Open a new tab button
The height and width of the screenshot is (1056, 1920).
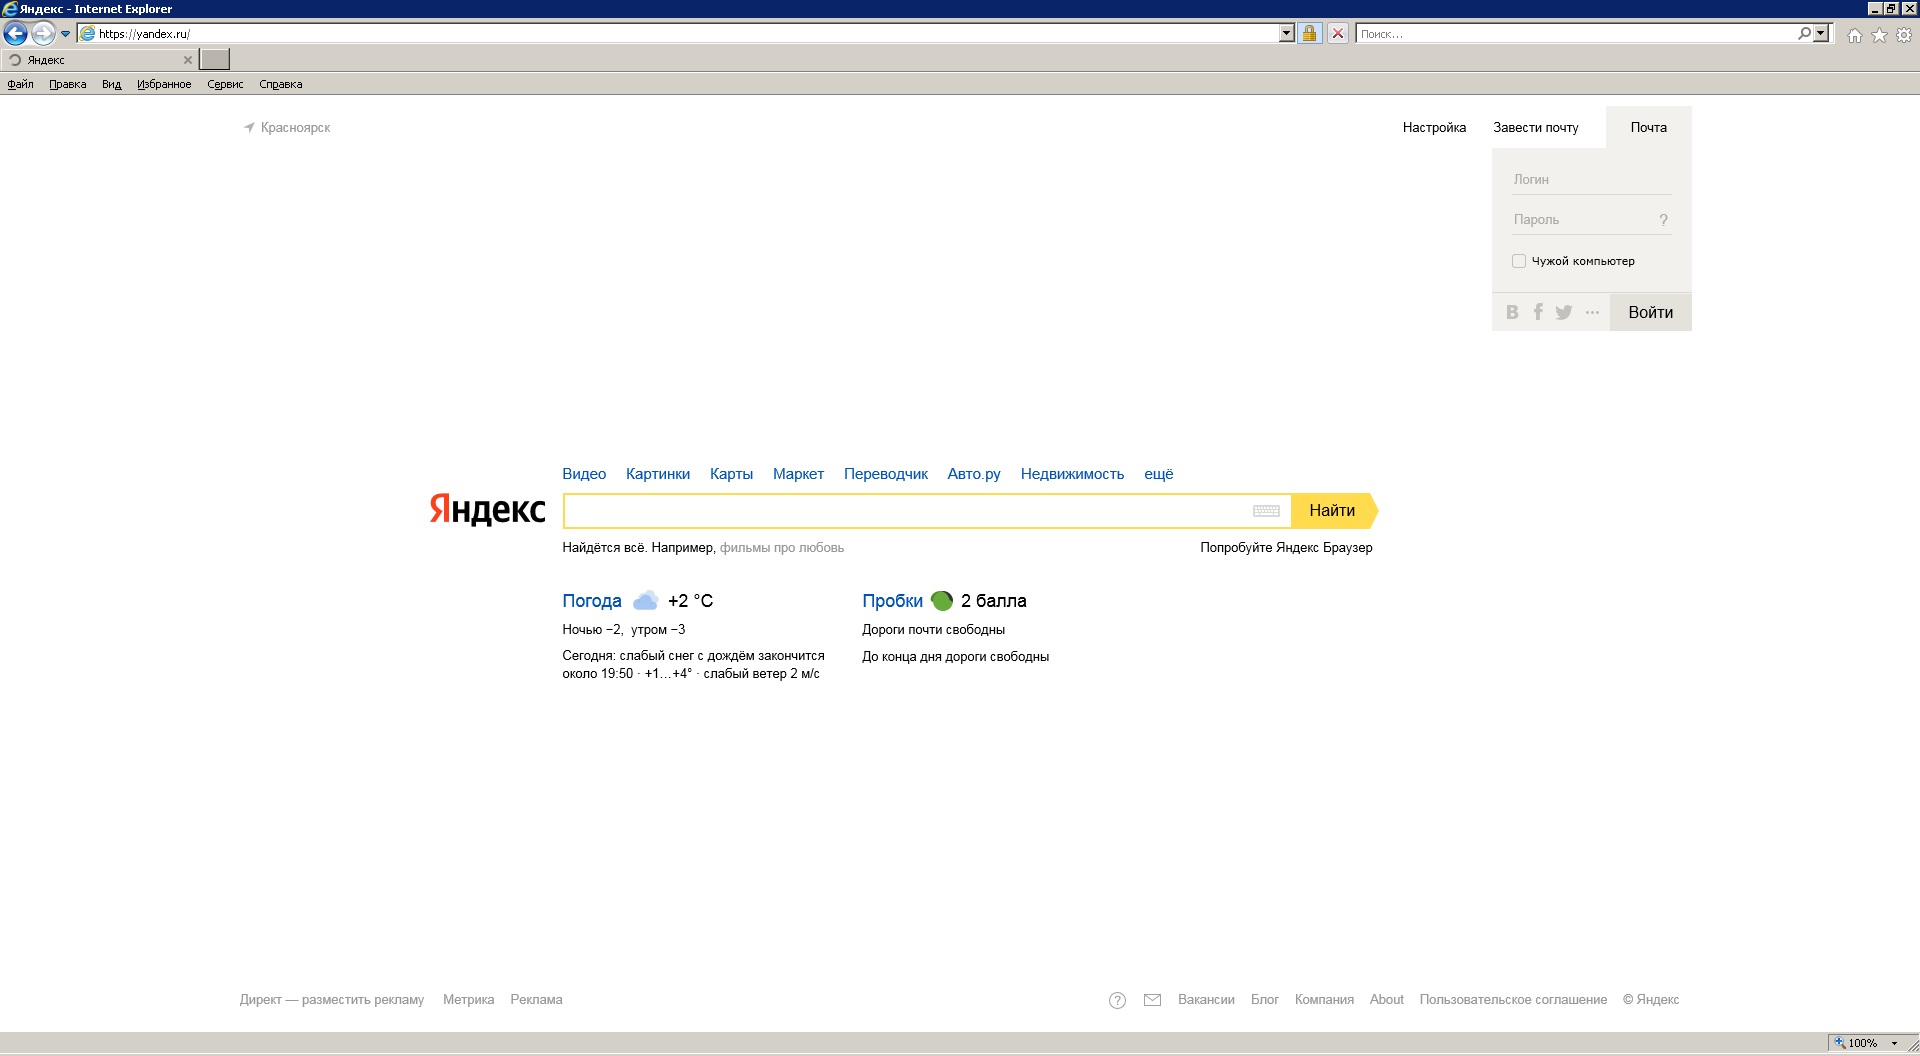(x=215, y=60)
